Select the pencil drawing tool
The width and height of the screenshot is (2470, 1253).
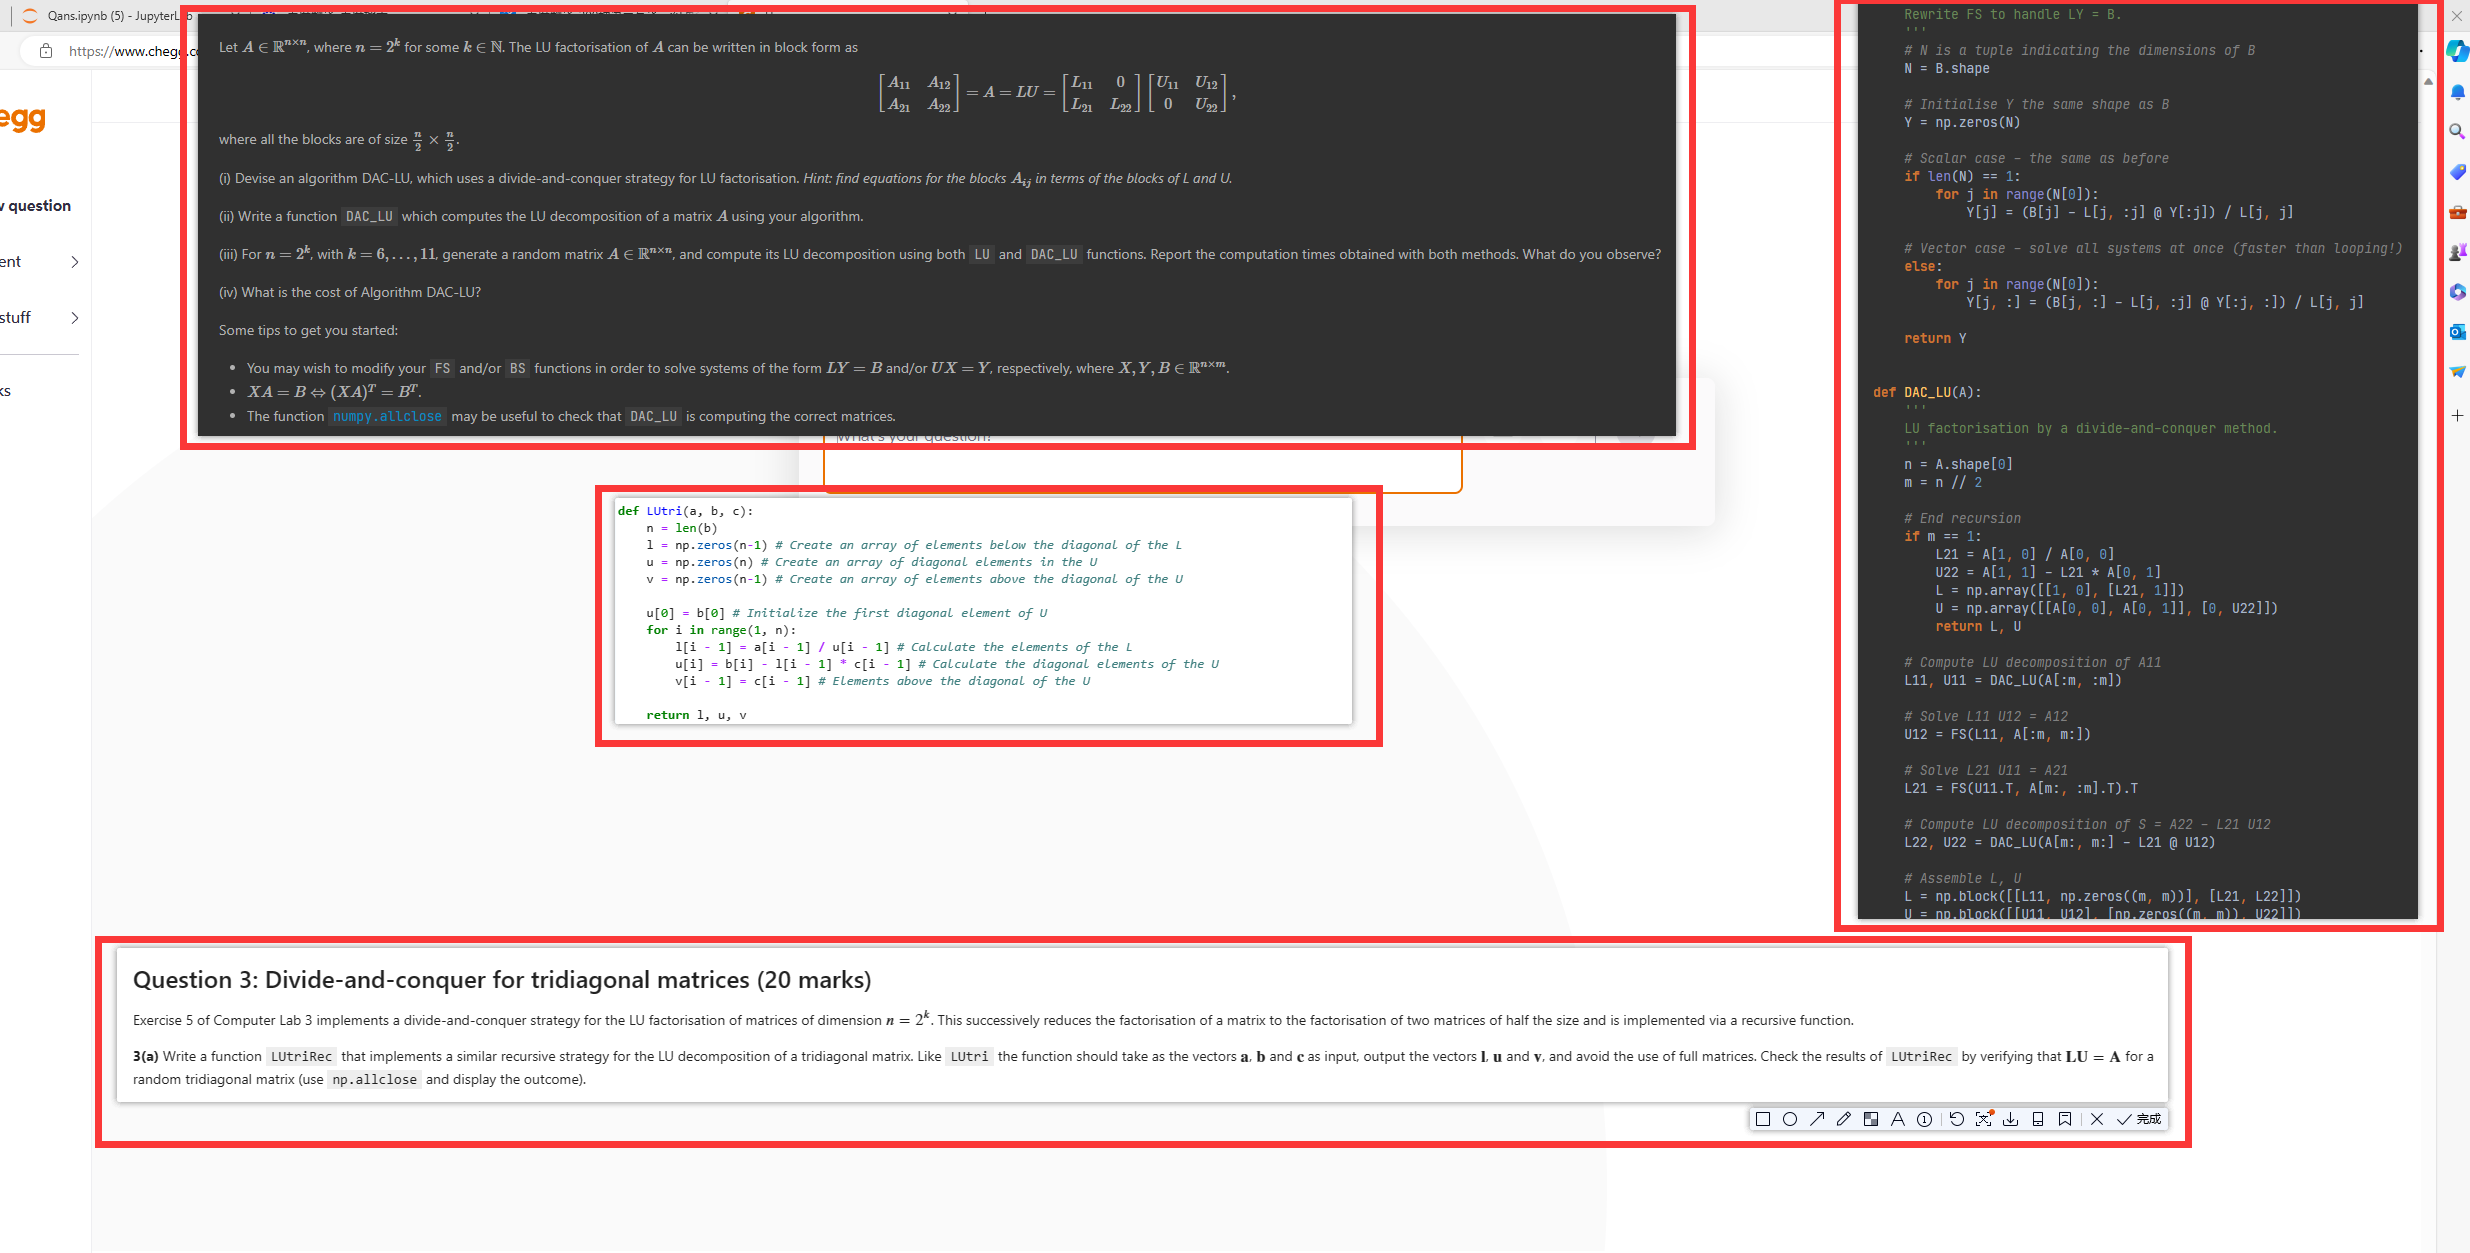click(1845, 1119)
